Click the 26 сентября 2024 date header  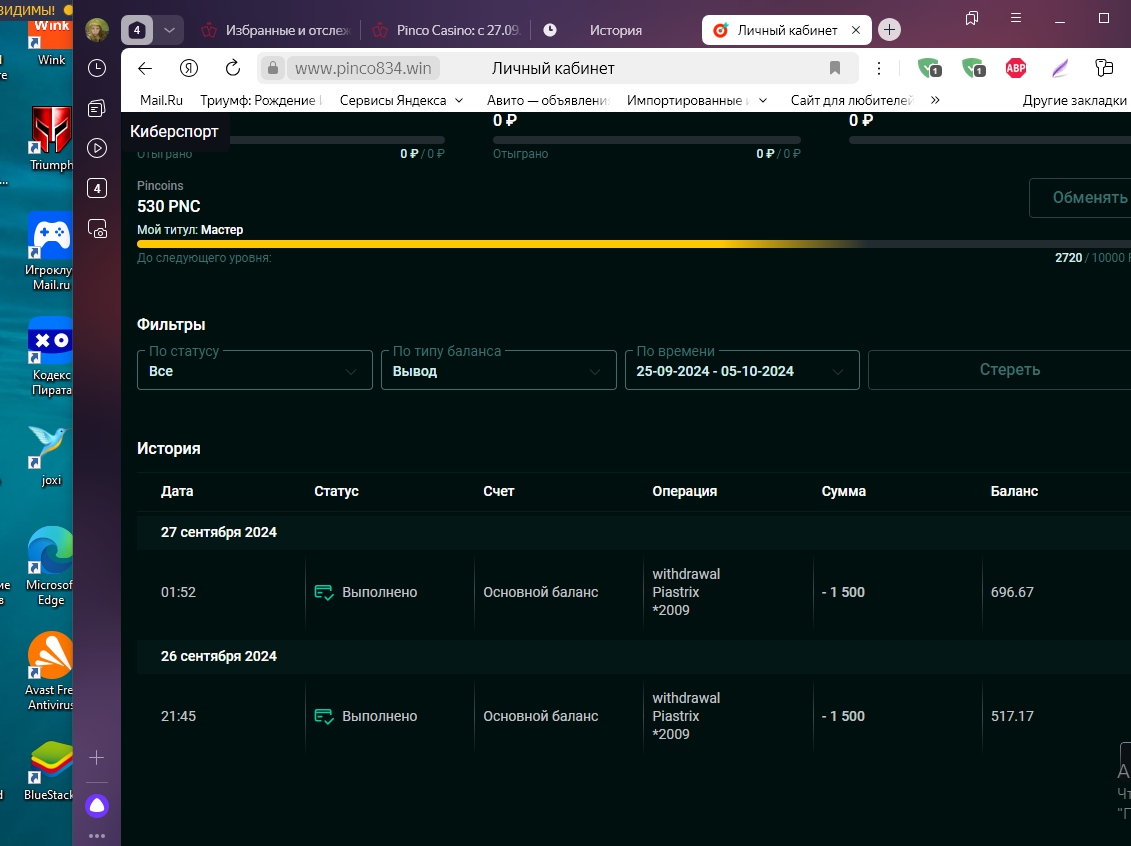click(219, 656)
